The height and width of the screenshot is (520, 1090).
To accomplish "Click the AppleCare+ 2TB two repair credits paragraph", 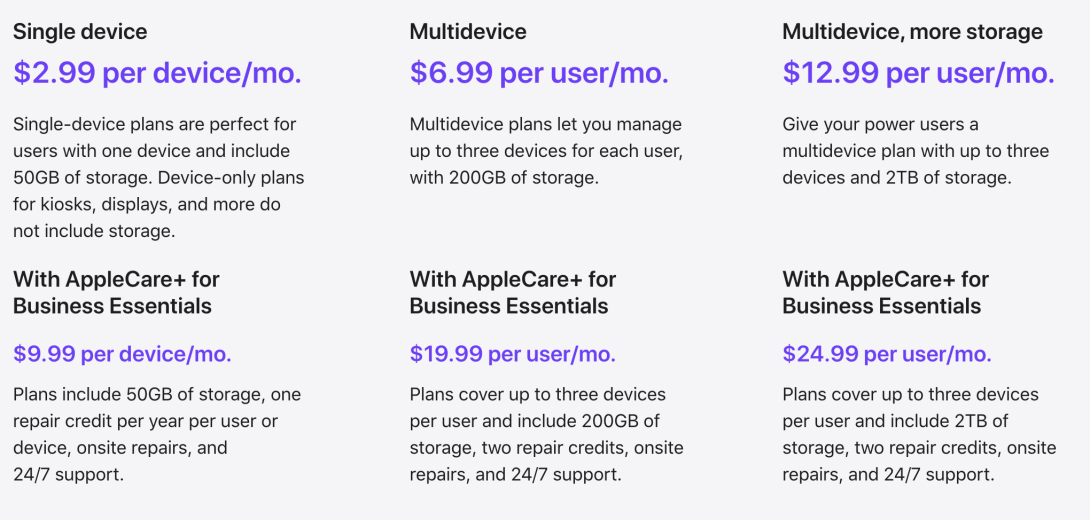I will click(x=919, y=434).
